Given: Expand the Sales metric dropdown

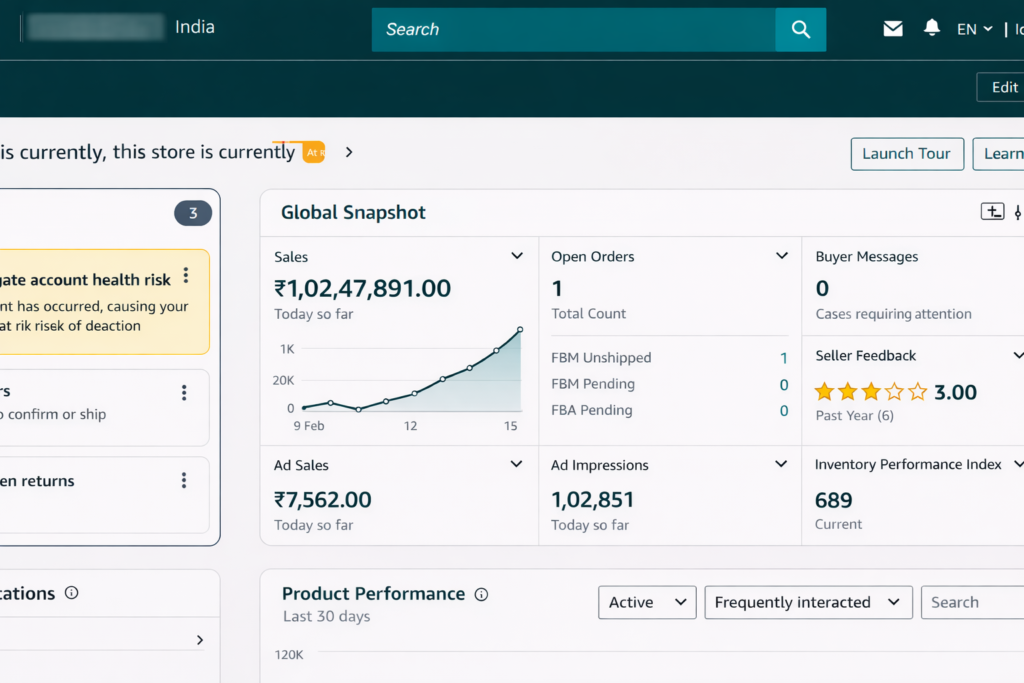Looking at the screenshot, I should tap(517, 256).
